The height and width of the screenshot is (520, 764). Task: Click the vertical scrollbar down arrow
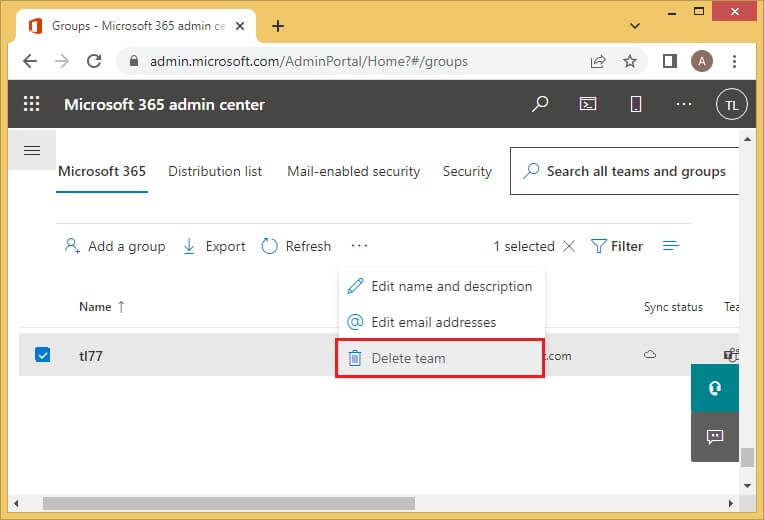pyautogui.click(x=747, y=485)
